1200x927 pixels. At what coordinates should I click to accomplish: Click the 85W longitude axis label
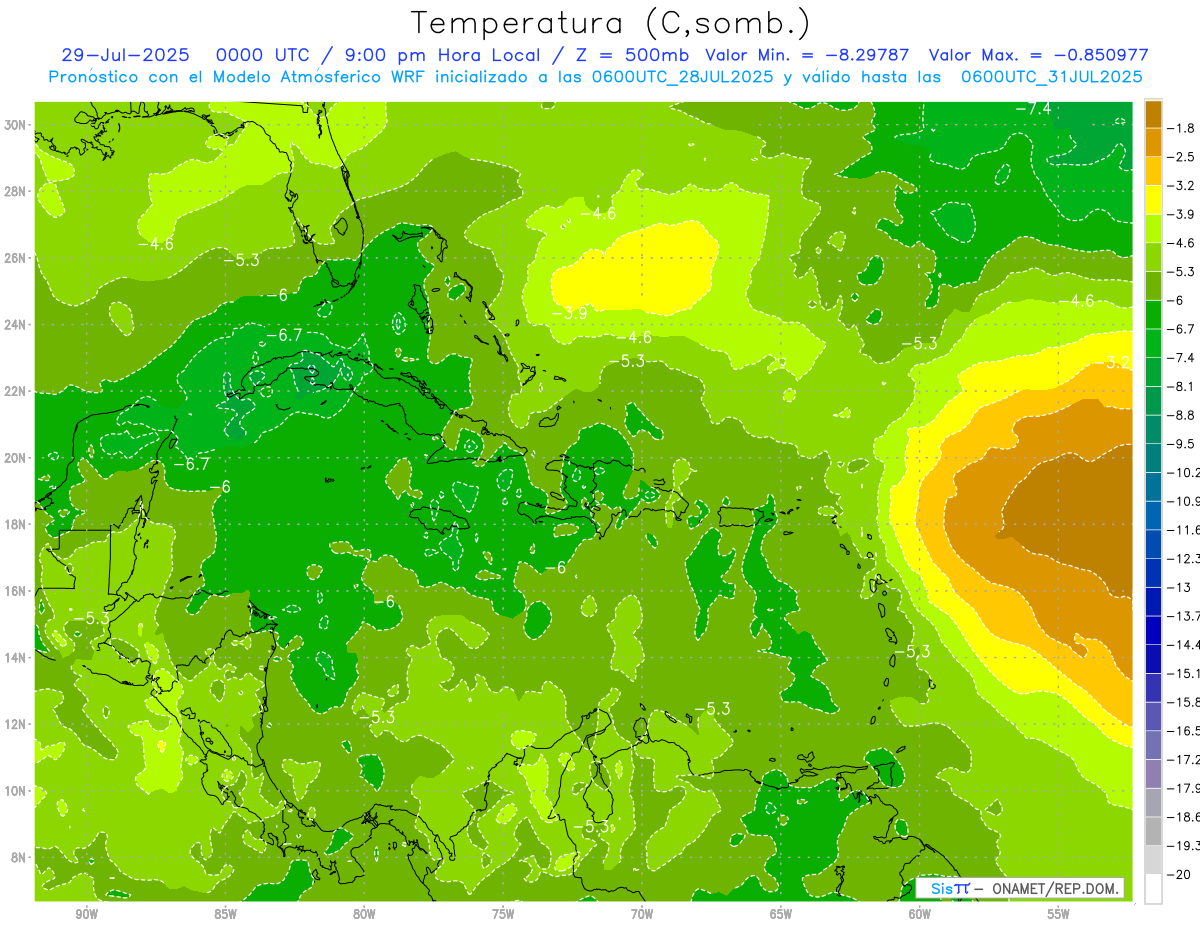[x=225, y=915]
